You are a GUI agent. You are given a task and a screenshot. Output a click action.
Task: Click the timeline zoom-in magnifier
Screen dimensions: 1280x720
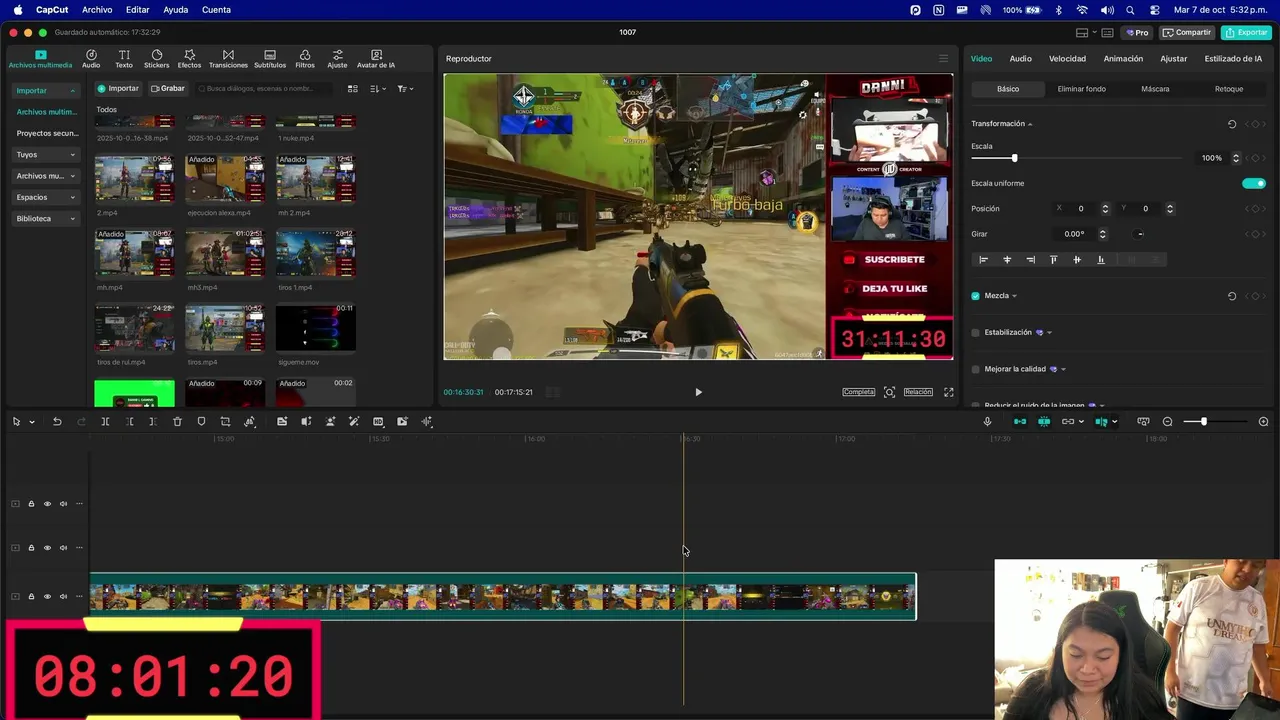coord(1263,422)
